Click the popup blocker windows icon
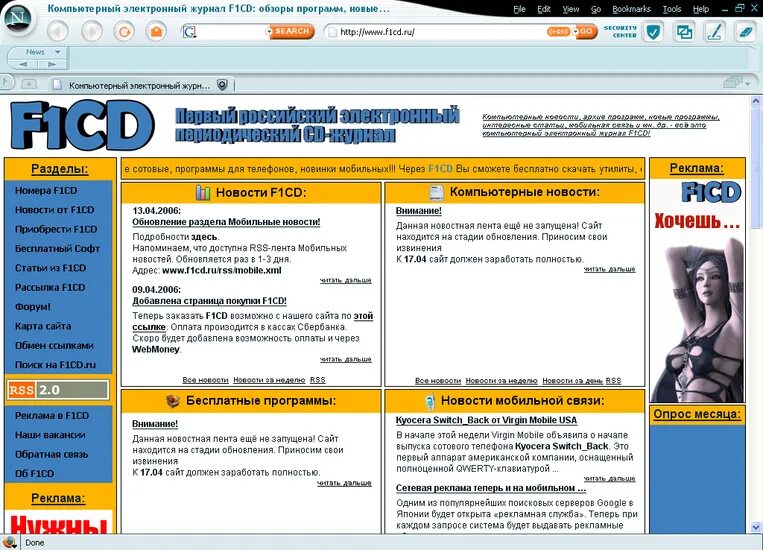 click(684, 32)
